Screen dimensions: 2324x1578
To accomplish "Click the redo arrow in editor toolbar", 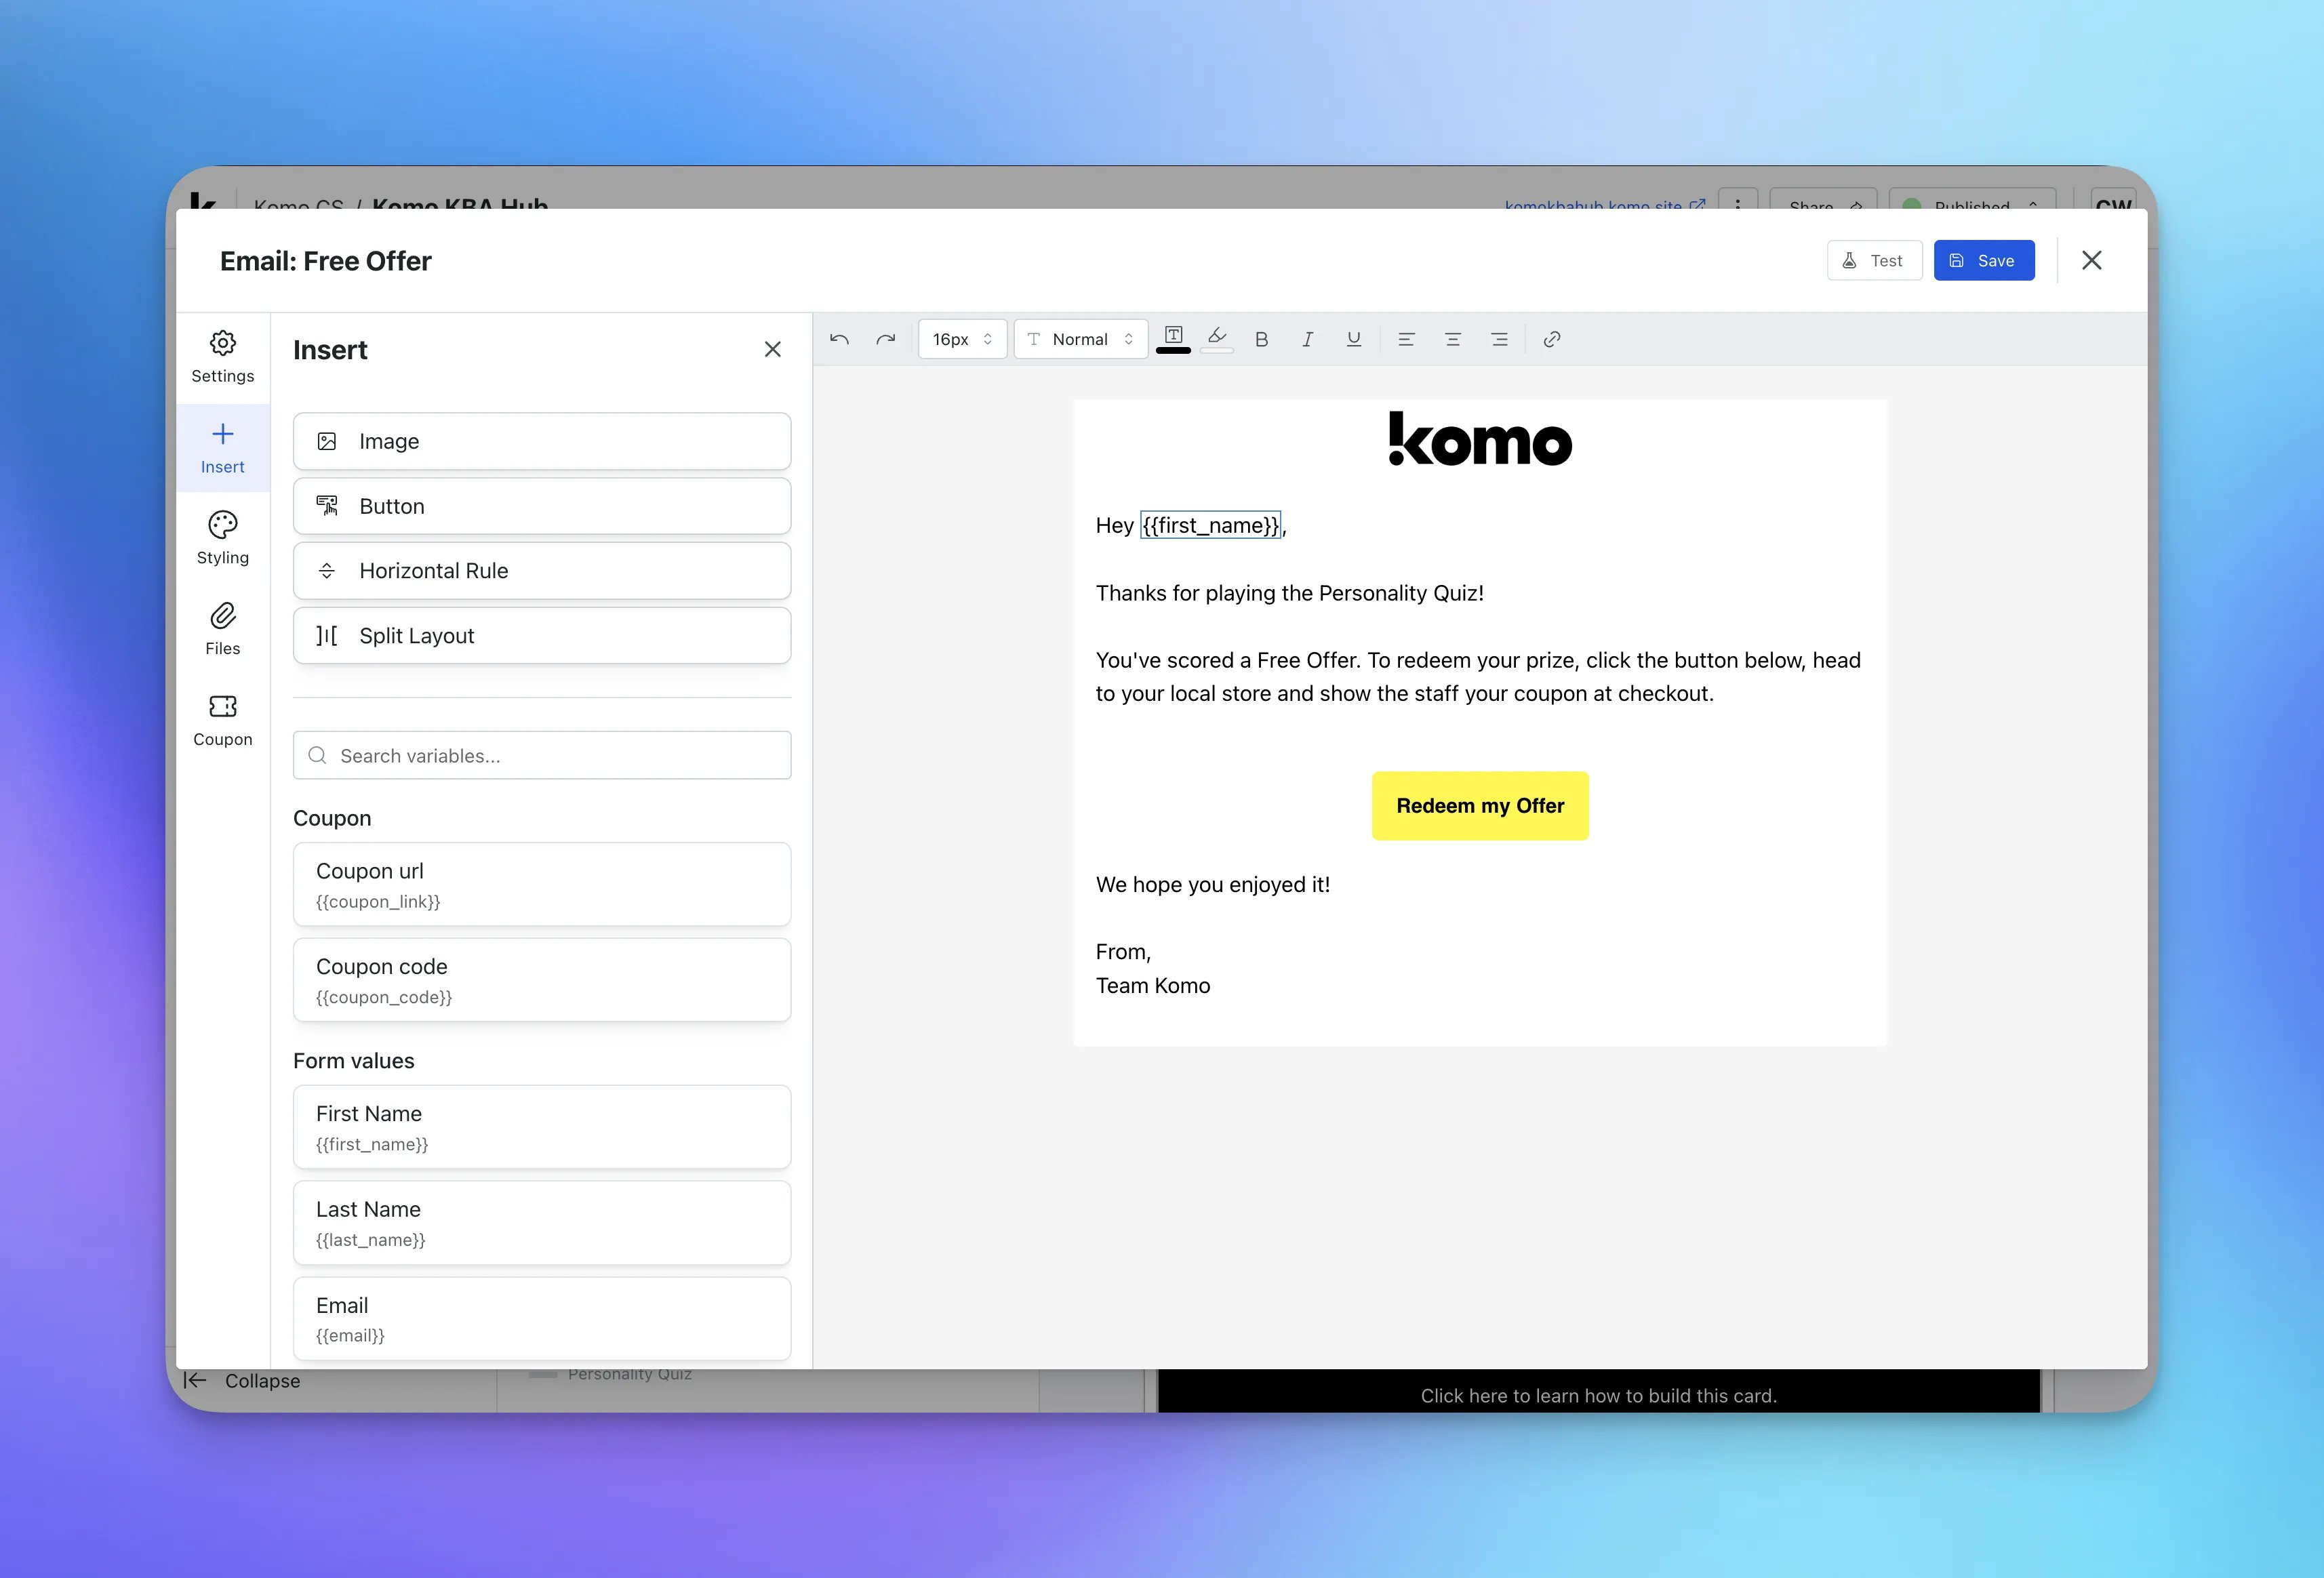I will click(886, 339).
